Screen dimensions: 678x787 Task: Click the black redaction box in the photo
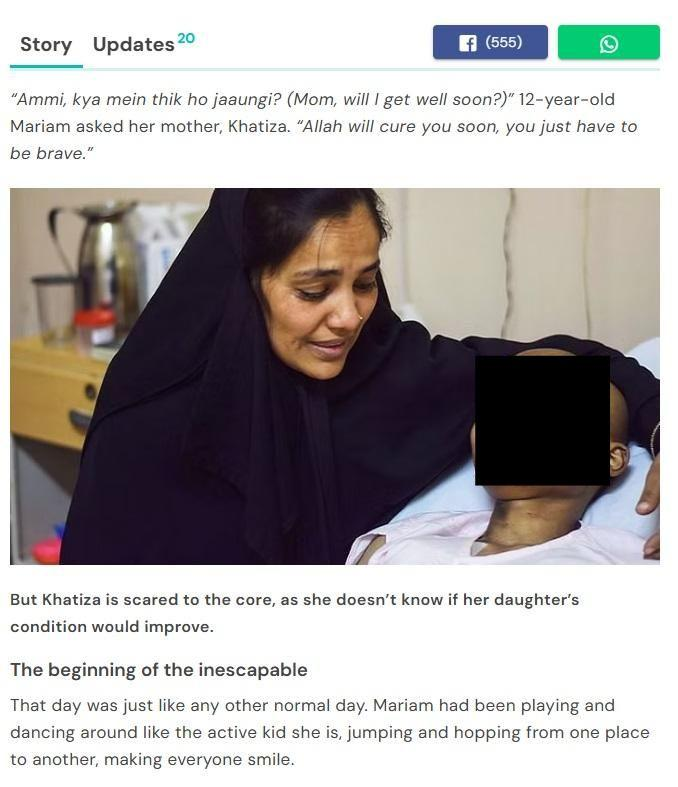(x=542, y=421)
